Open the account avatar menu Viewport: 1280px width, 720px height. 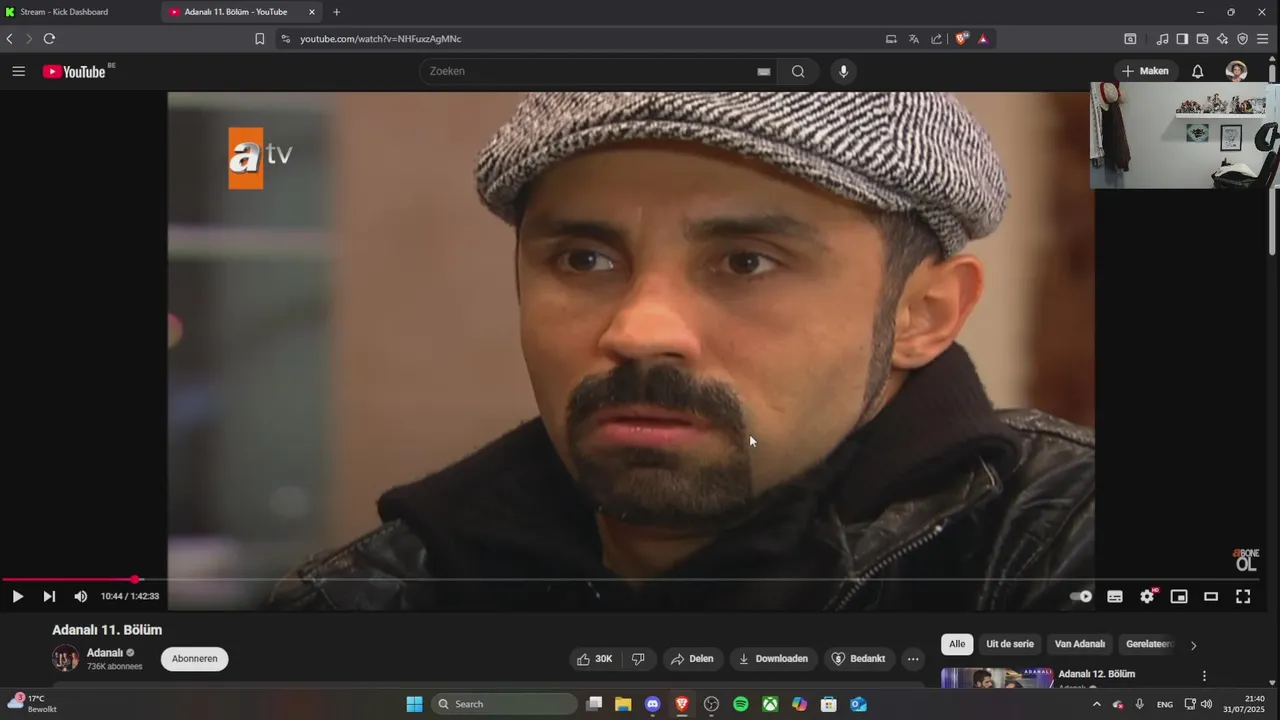(x=1236, y=71)
